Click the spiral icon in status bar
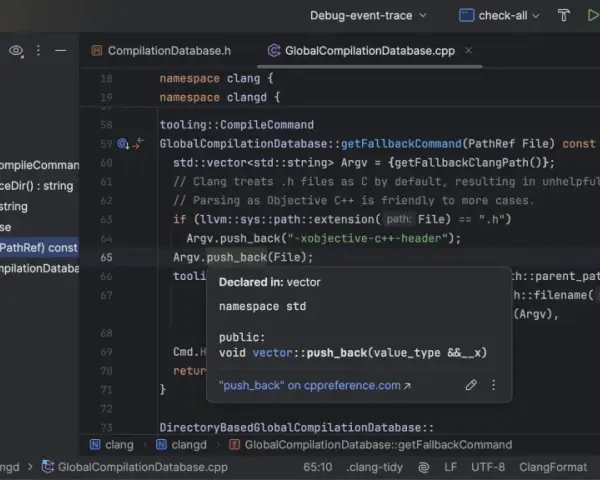This screenshot has width=600, height=480. [424, 467]
